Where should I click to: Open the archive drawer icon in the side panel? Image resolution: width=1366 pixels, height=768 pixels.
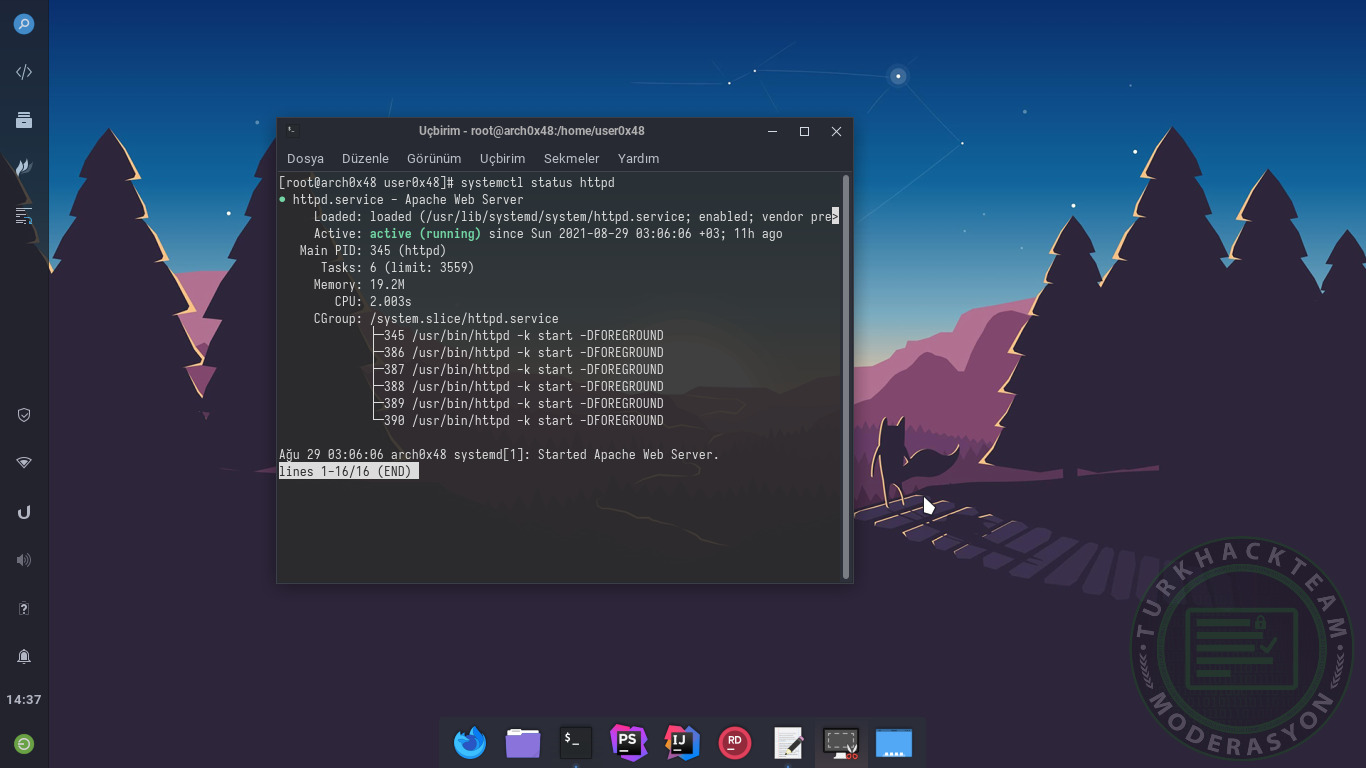click(x=24, y=120)
